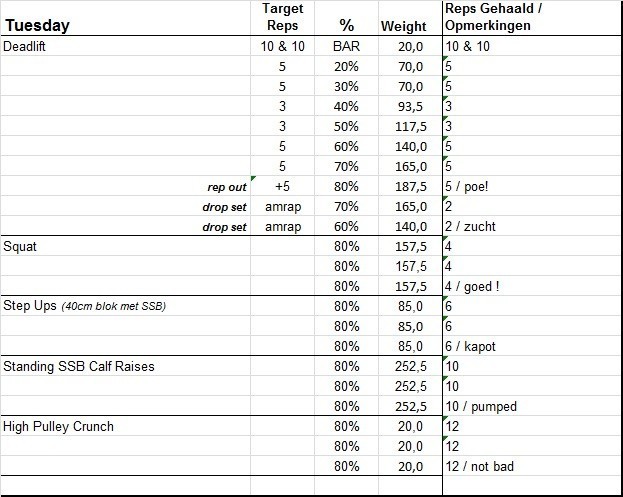Select the '6 / kapot' remark cell
This screenshot has height=497, width=623.
[x=470, y=346]
